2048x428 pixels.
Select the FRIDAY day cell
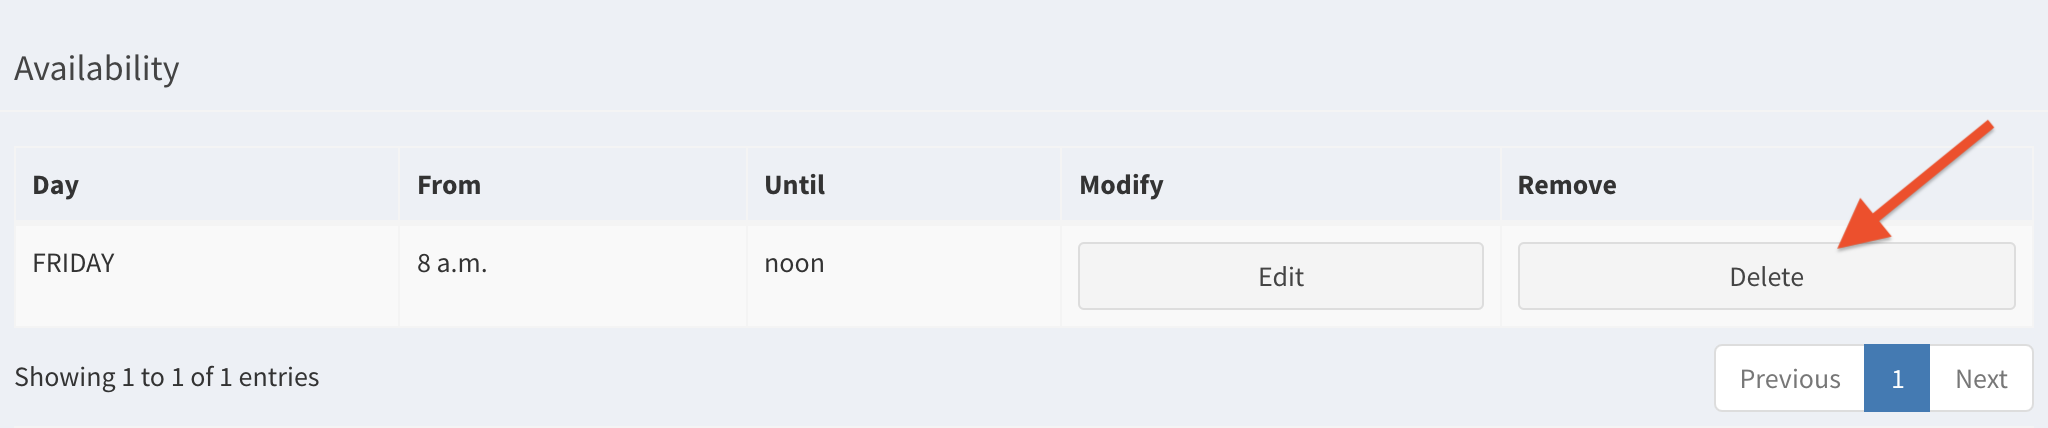point(73,263)
